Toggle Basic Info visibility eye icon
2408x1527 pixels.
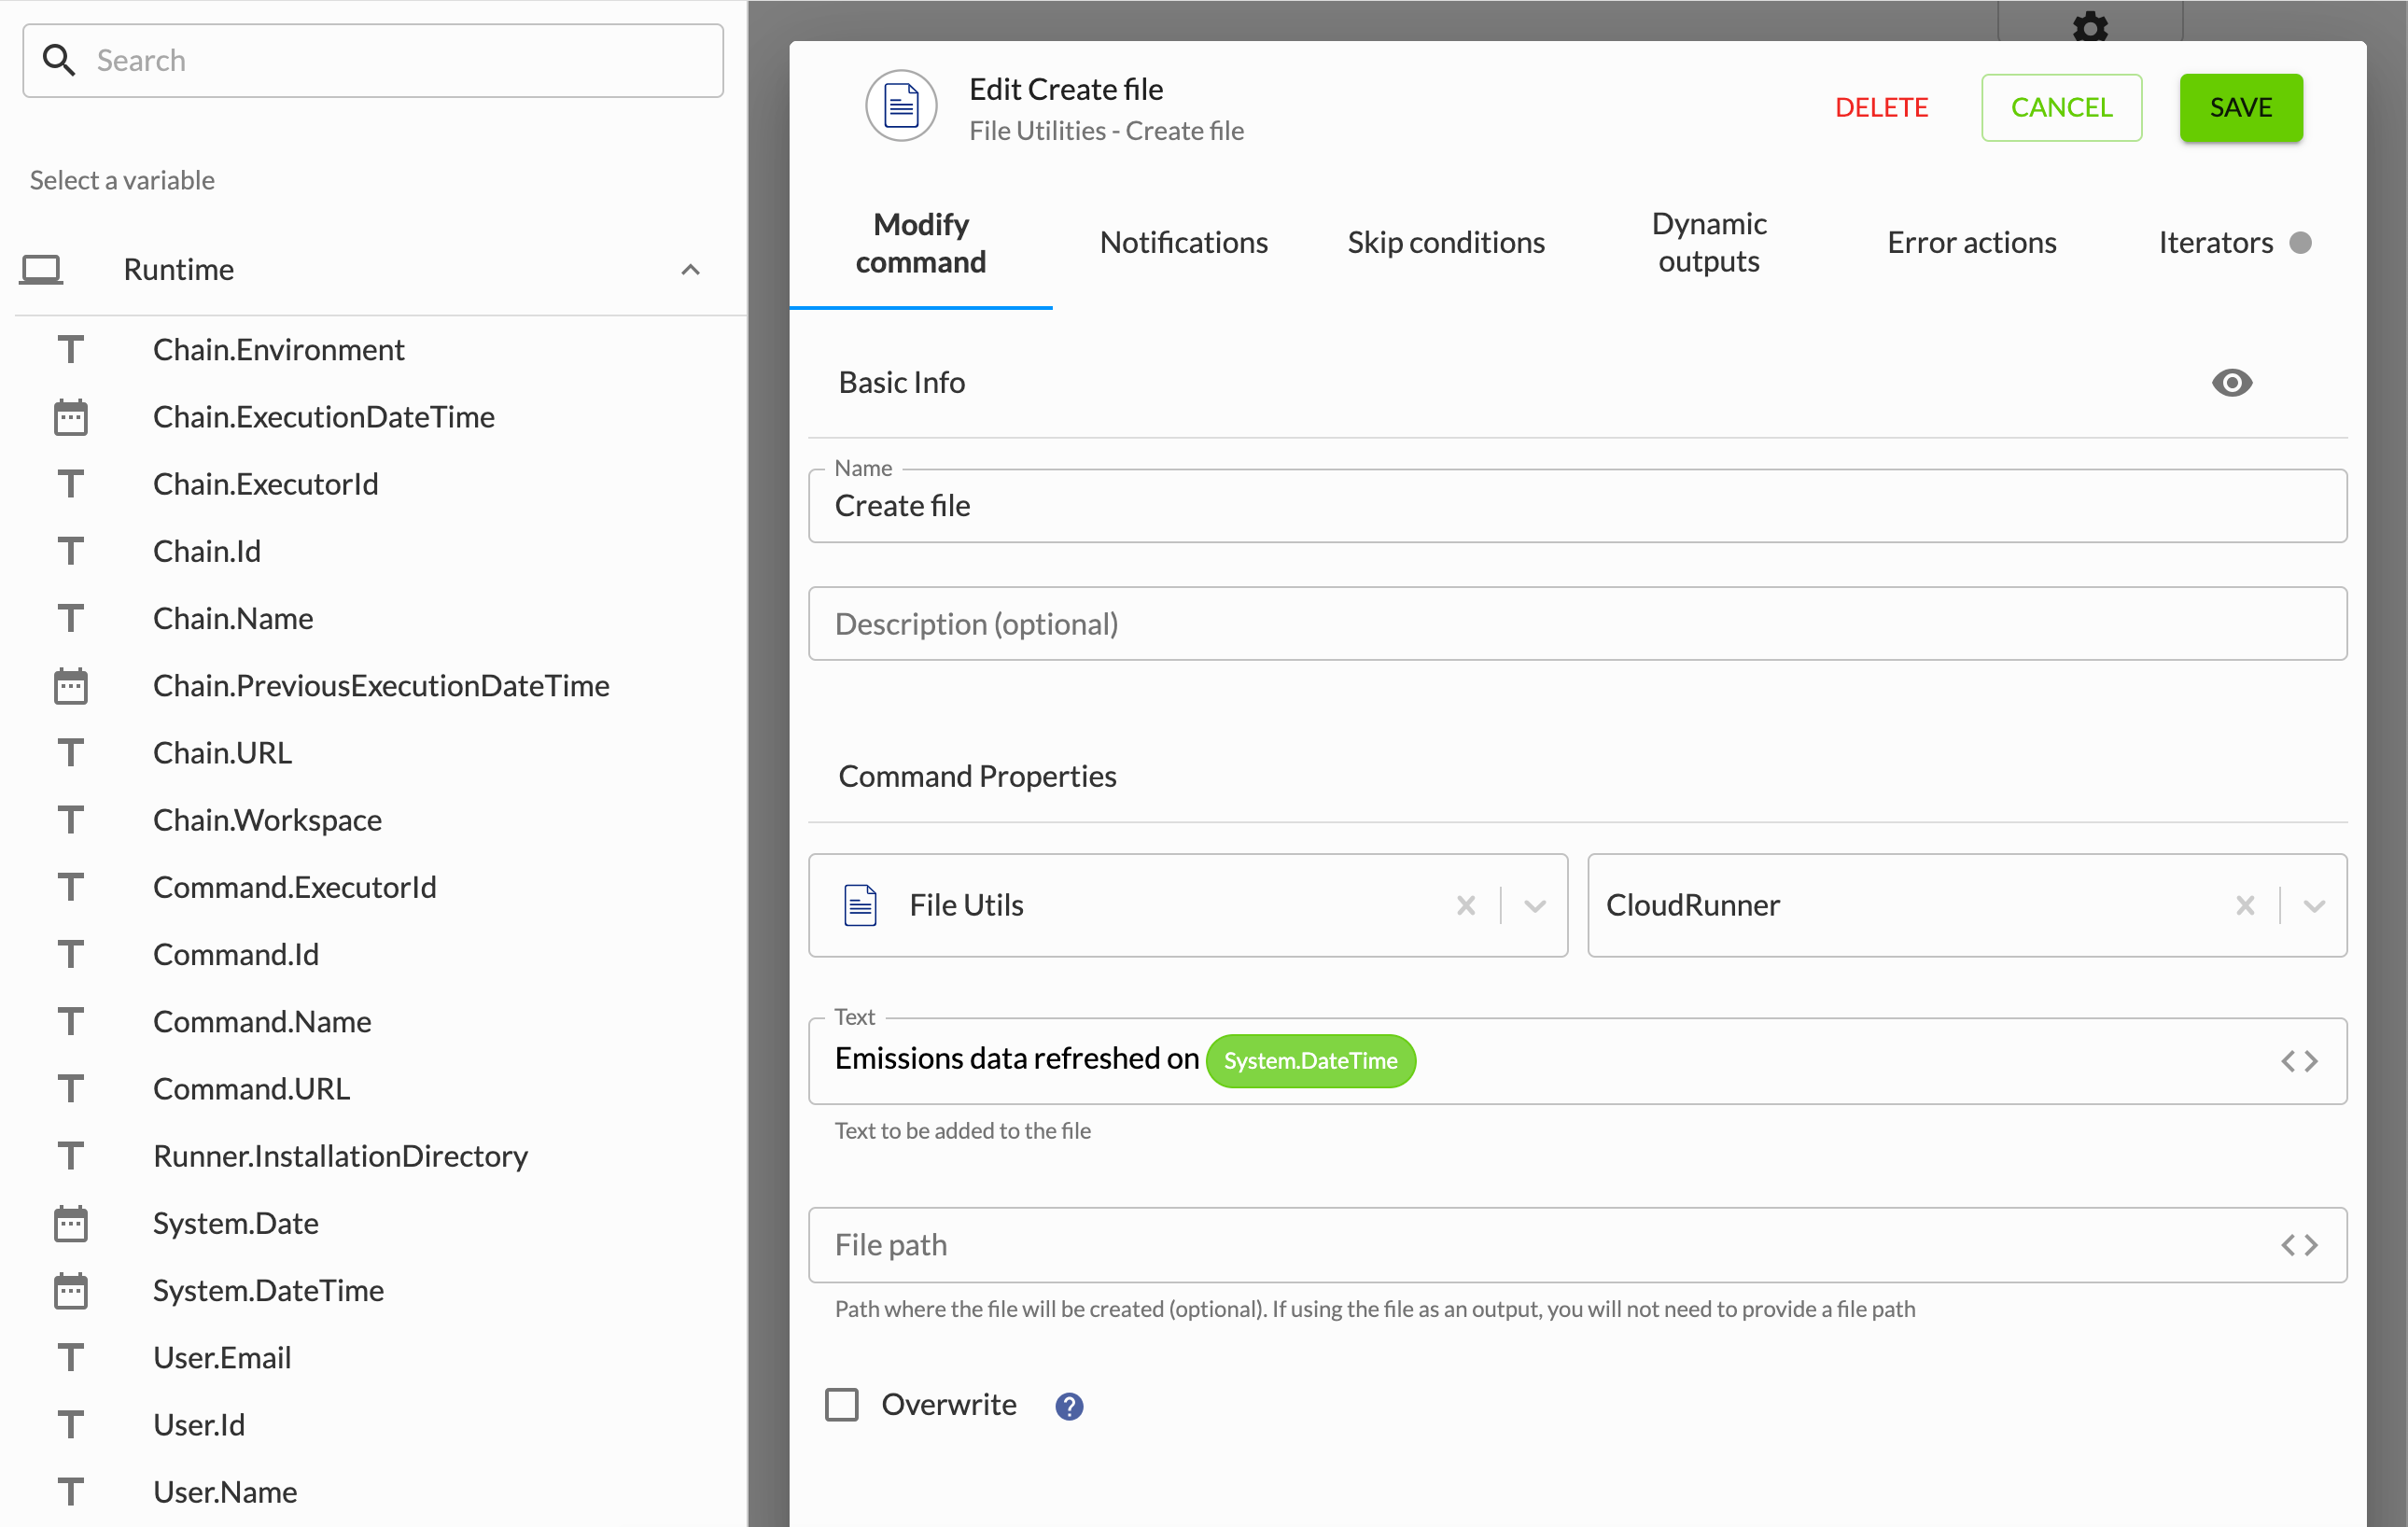pos(2231,383)
